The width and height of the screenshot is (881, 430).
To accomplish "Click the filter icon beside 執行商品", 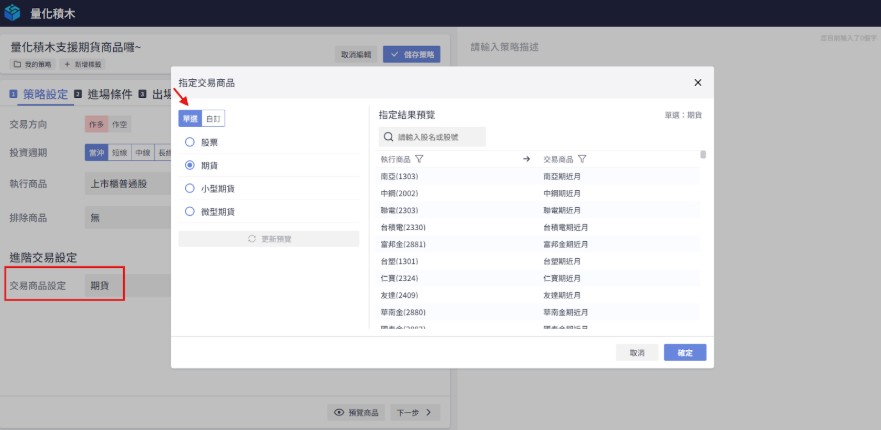I will pos(420,159).
